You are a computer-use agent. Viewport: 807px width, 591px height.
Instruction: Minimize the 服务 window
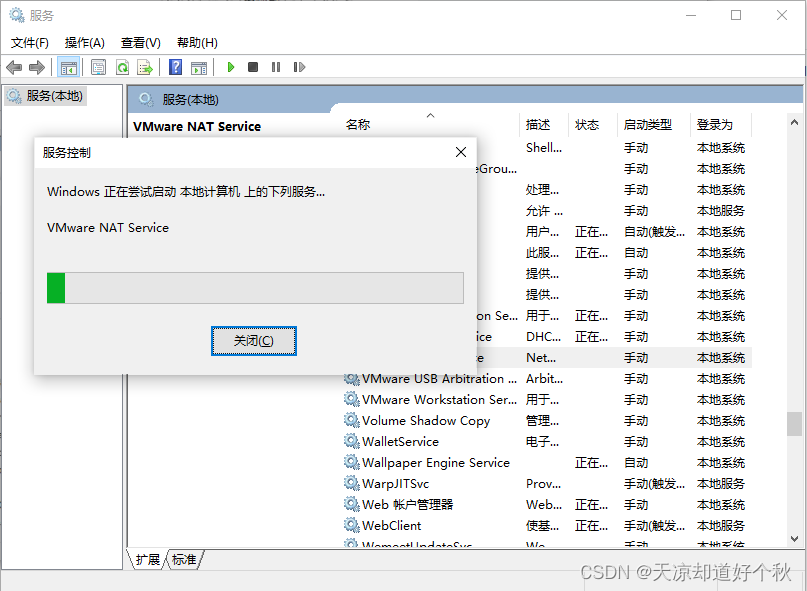[691, 15]
